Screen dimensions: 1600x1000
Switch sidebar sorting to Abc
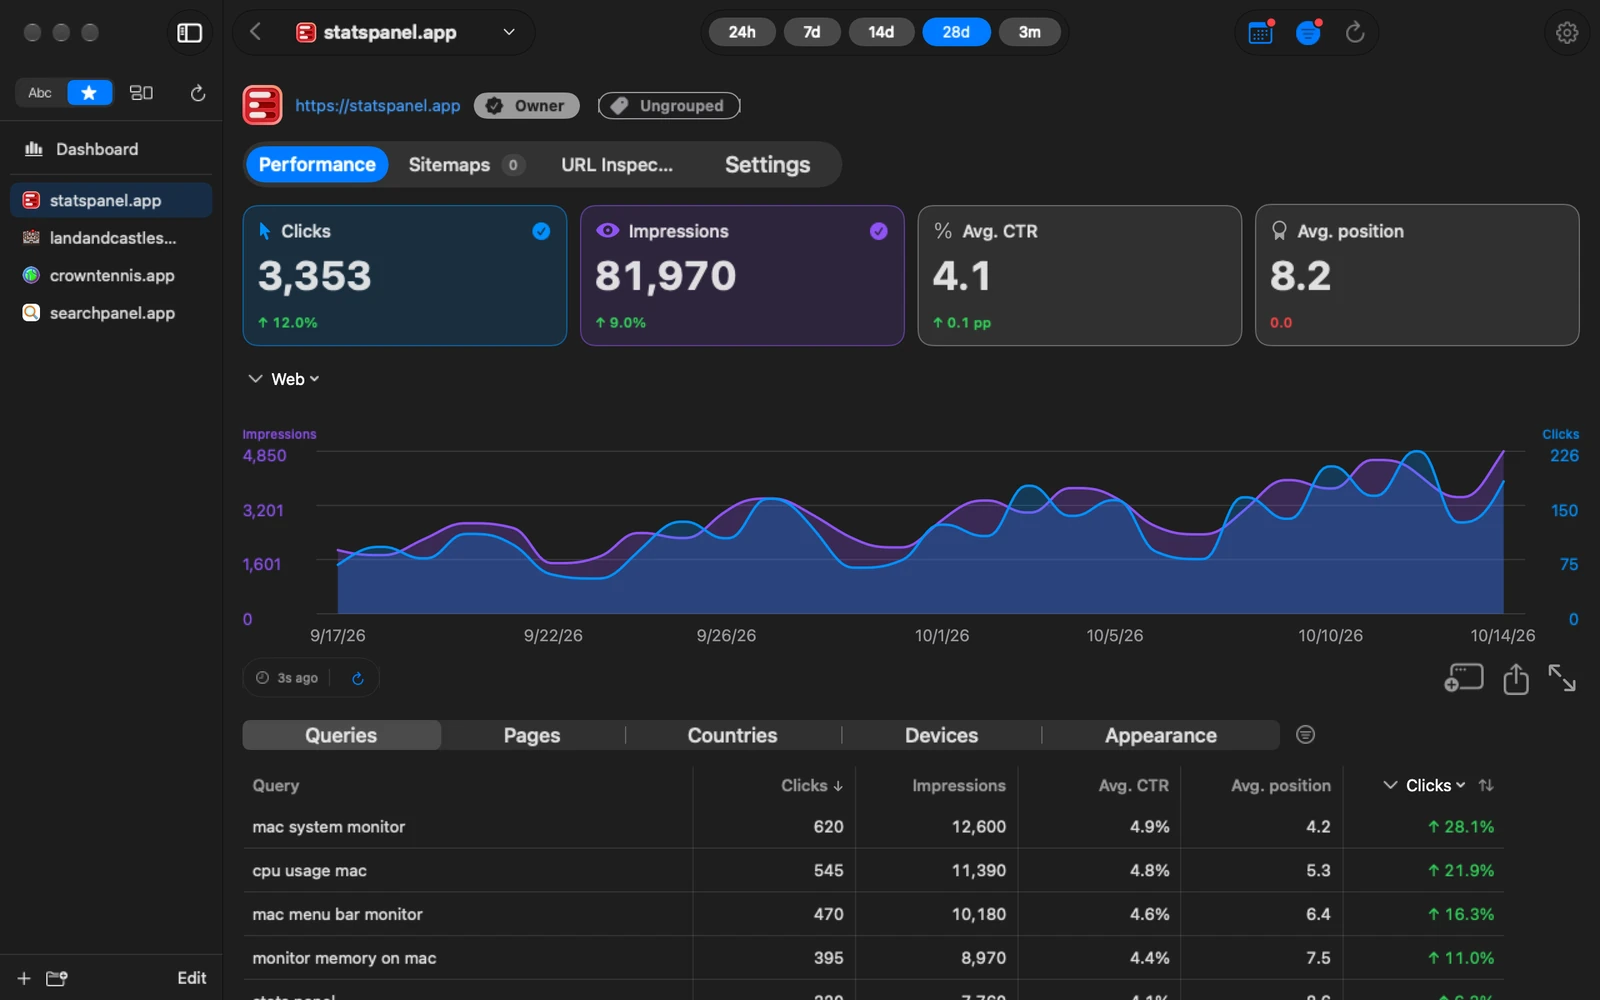click(x=40, y=93)
